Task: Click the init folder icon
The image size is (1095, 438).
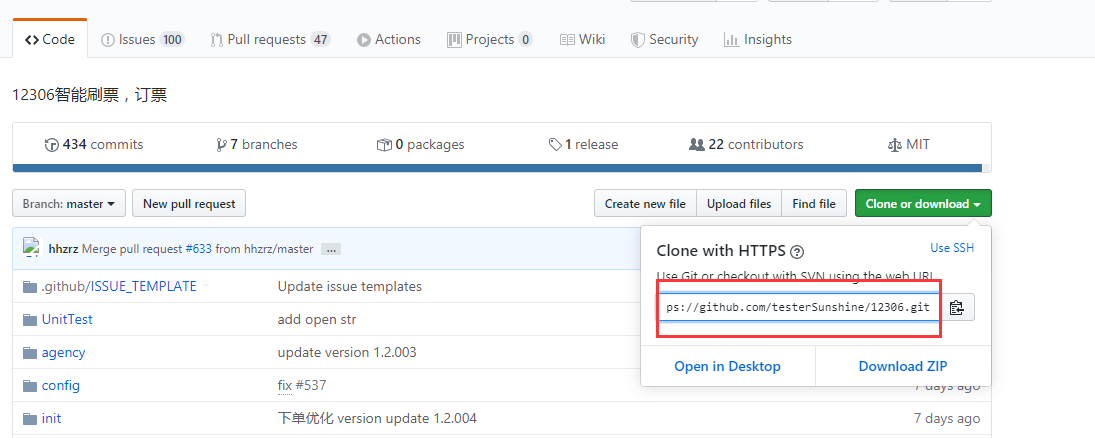Action: 29,419
